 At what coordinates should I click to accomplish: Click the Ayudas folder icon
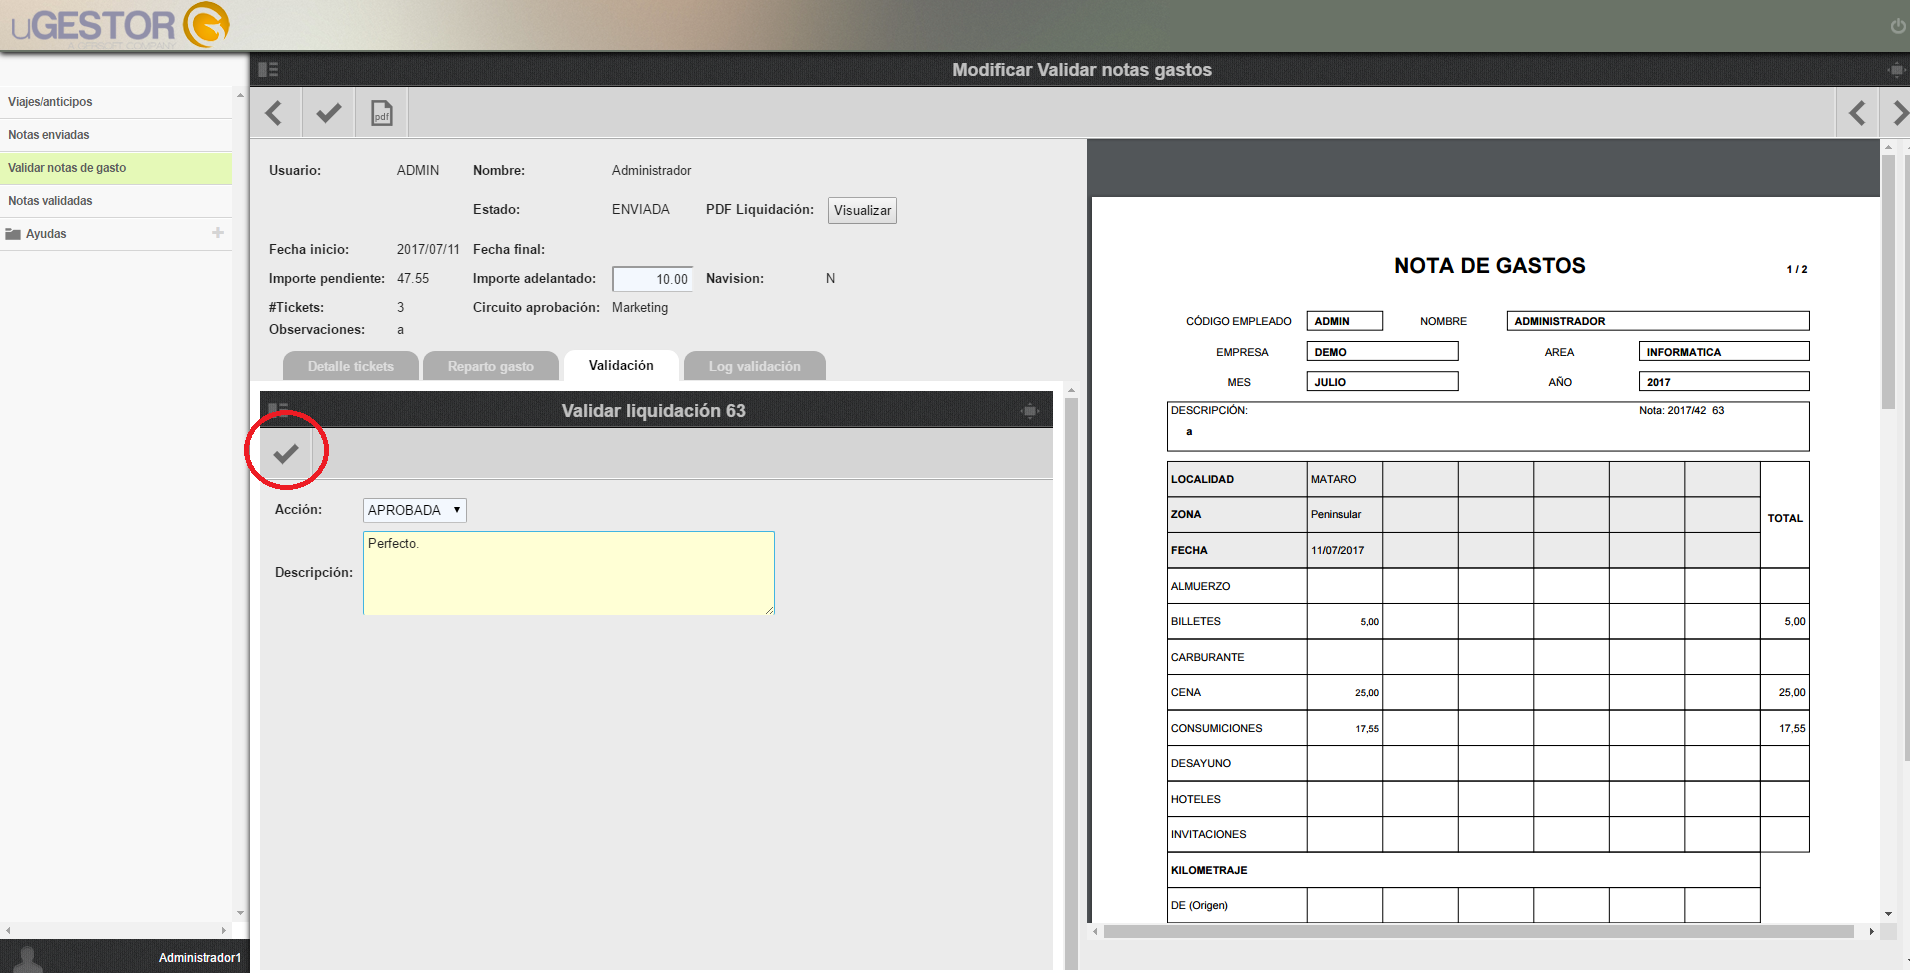[x=13, y=234]
